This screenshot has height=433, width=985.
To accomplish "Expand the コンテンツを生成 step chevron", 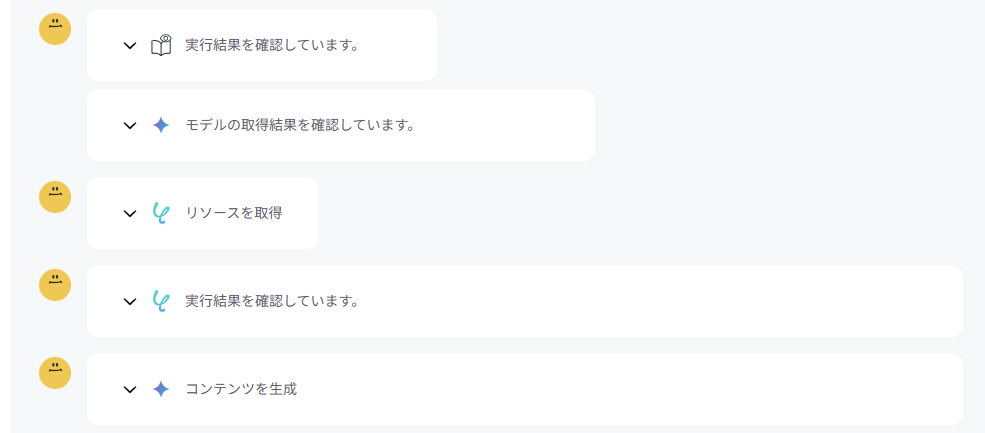I will click(130, 390).
